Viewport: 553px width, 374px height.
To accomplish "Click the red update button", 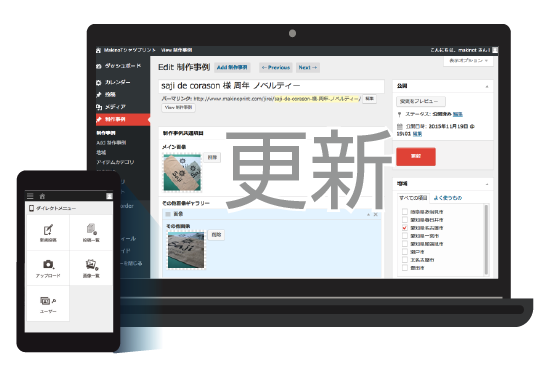I will [416, 156].
